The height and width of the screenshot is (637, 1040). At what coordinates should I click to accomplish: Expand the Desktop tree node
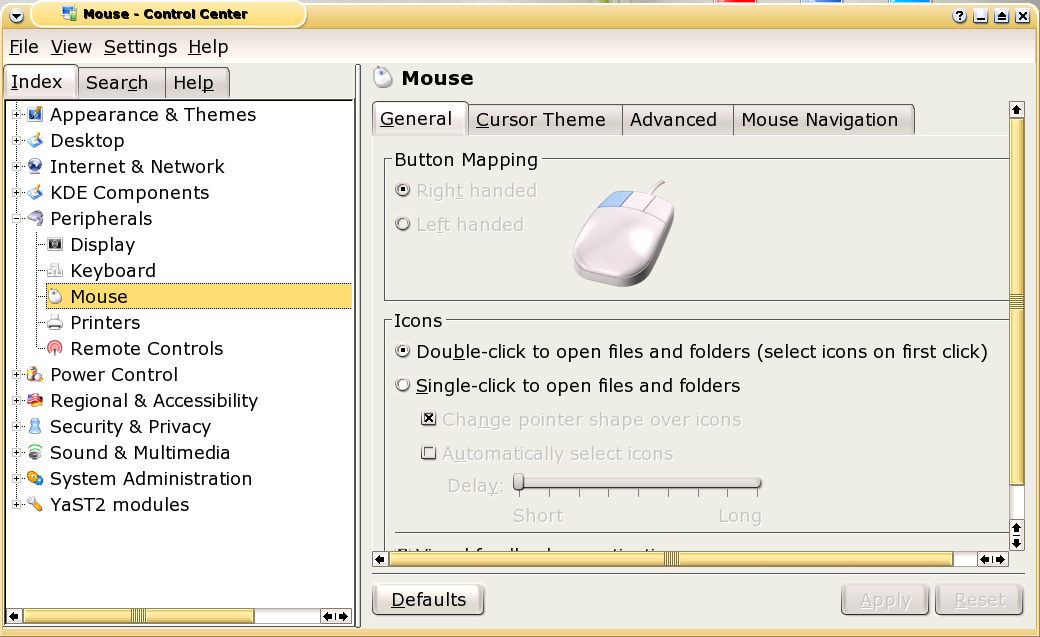pyautogui.click(x=17, y=140)
